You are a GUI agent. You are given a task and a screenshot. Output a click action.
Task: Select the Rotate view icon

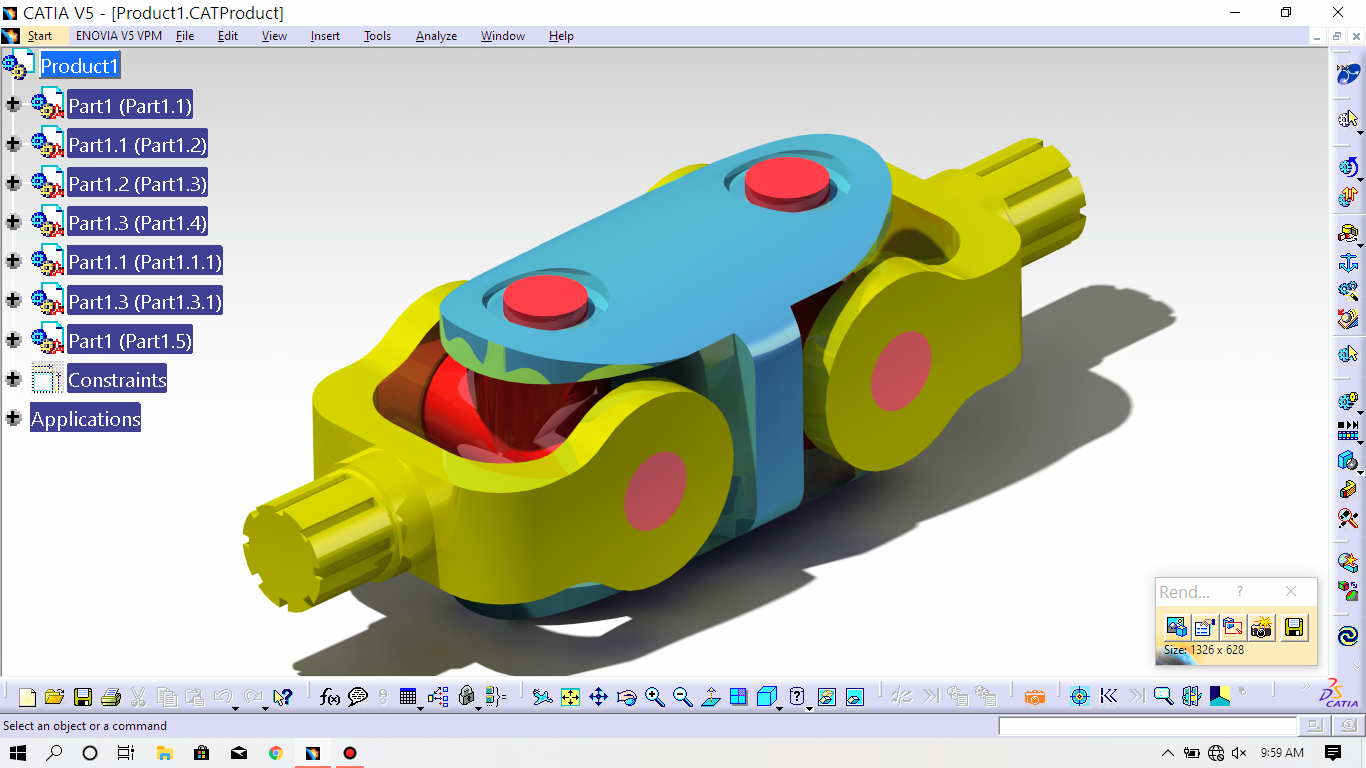(626, 697)
